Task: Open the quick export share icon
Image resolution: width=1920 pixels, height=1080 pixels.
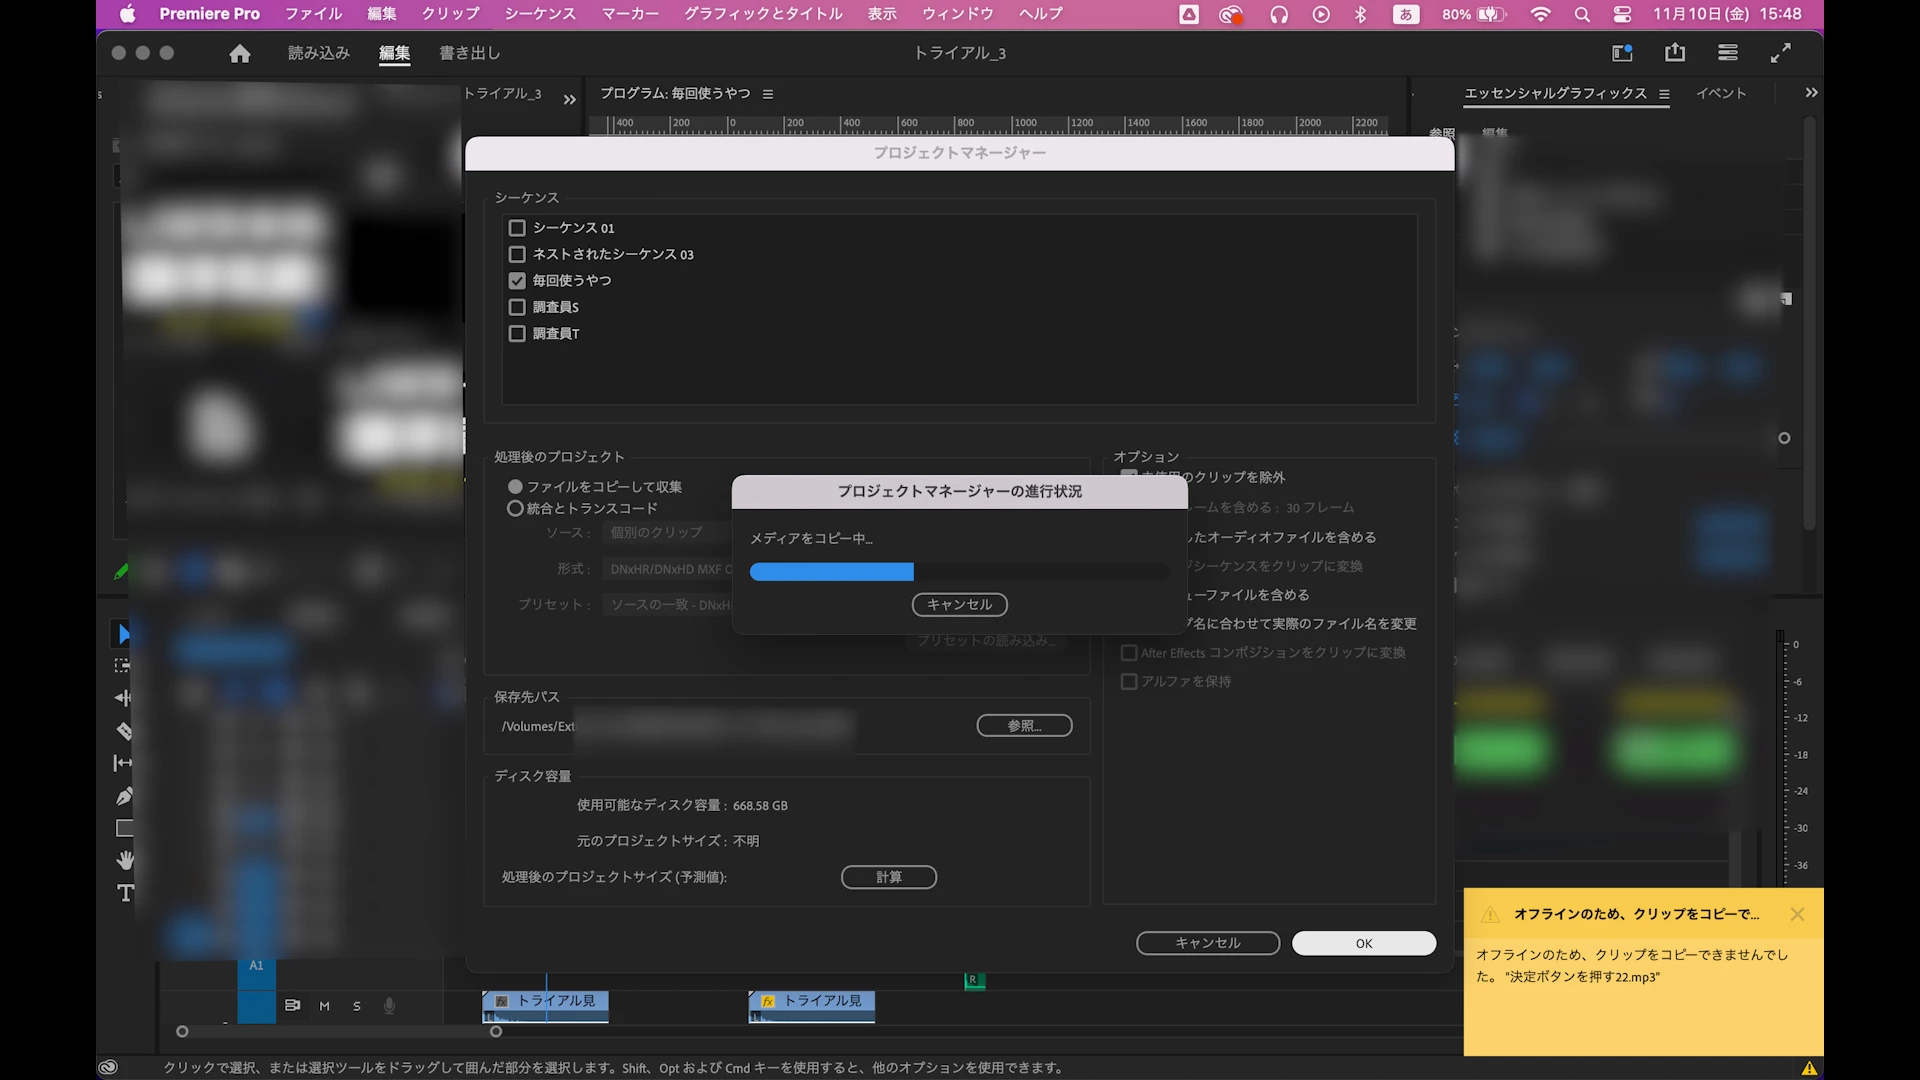Action: click(1675, 53)
